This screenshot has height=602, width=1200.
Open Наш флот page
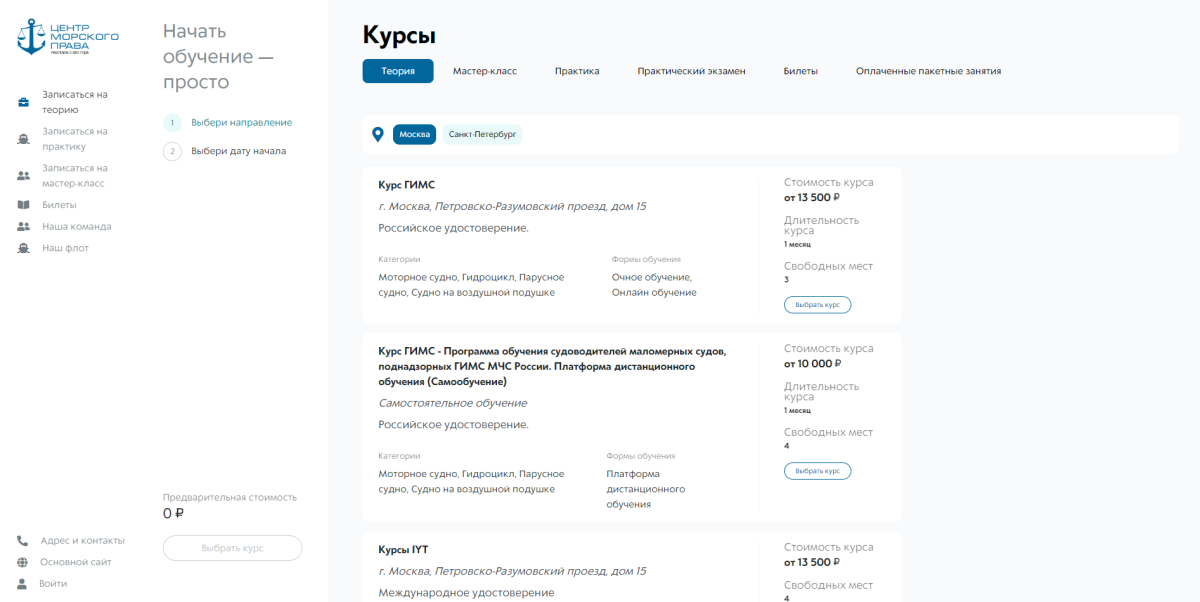[65, 248]
